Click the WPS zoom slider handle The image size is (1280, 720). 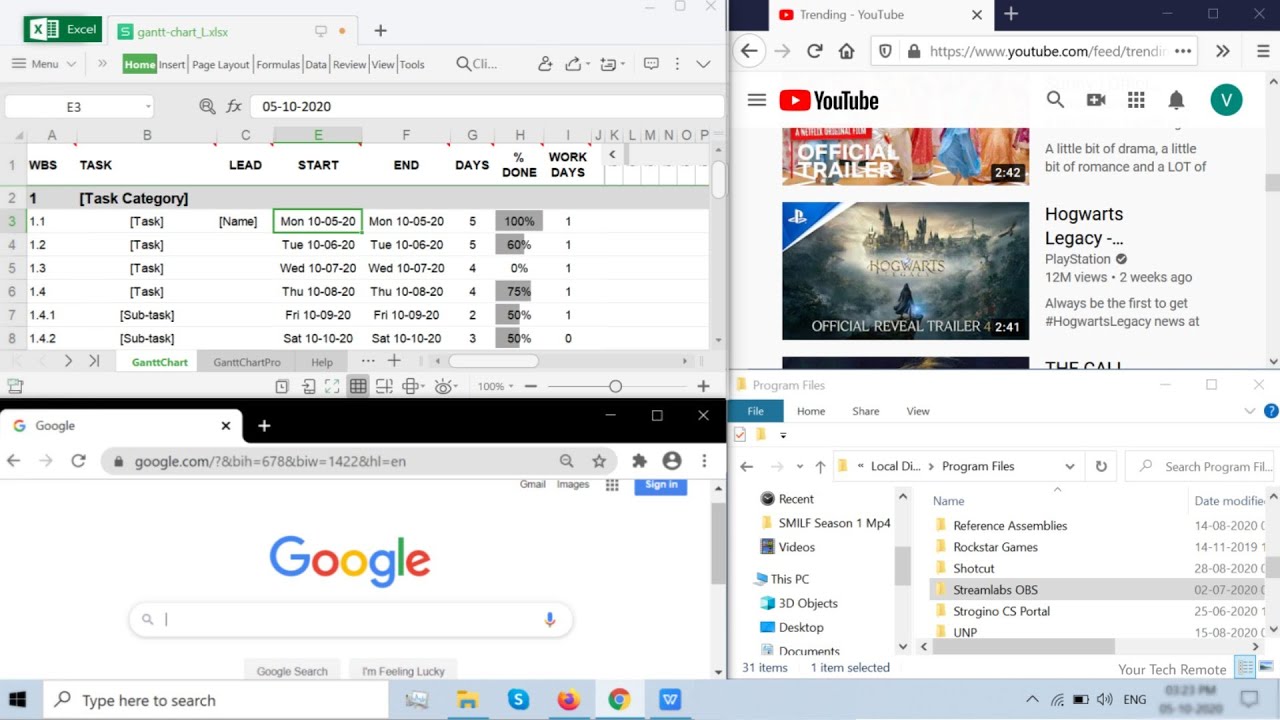615,387
